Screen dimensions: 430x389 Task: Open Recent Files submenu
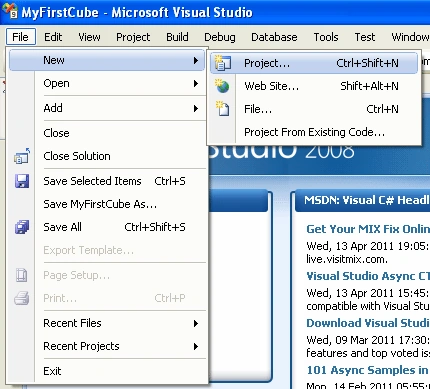coord(107,323)
